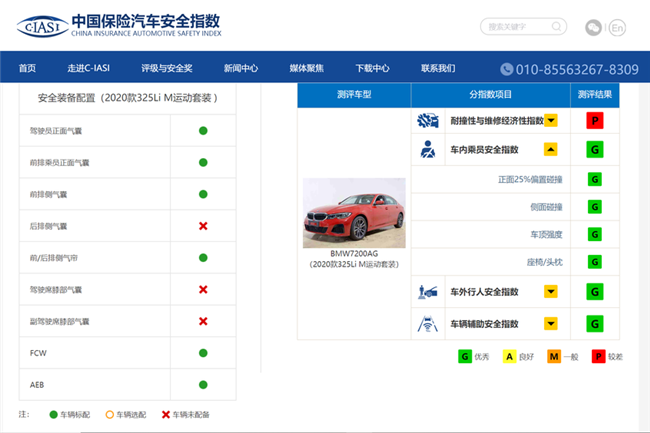Image resolution: width=650 pixels, height=433 pixels.
Task: Click the green G 优秀 legend swatch
Action: click(465, 356)
